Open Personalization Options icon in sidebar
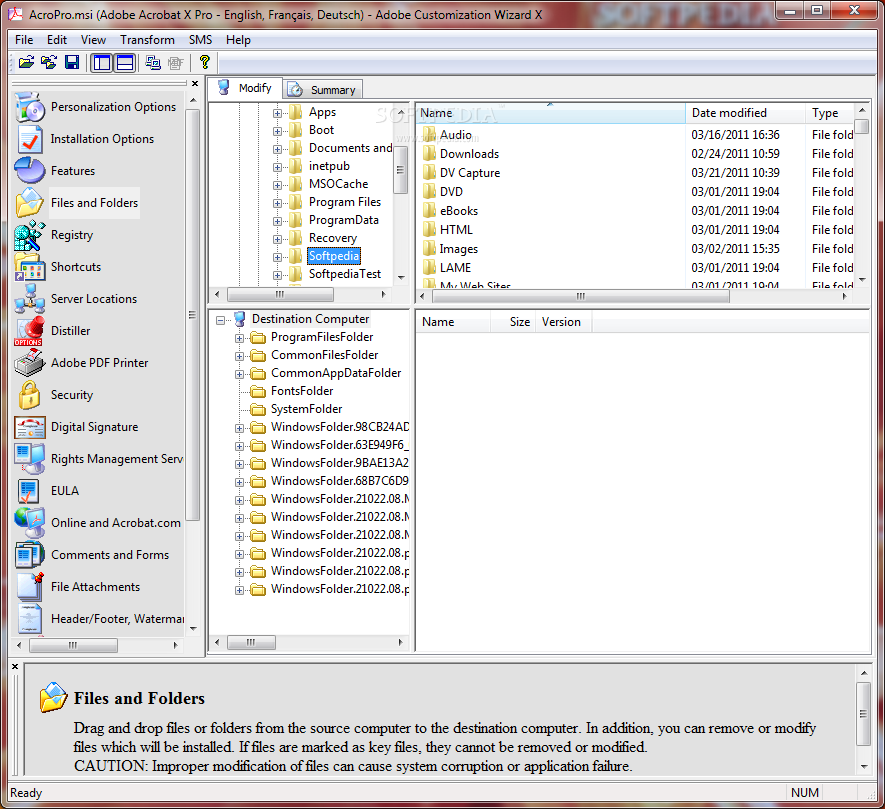The height and width of the screenshot is (809, 885). [30, 107]
